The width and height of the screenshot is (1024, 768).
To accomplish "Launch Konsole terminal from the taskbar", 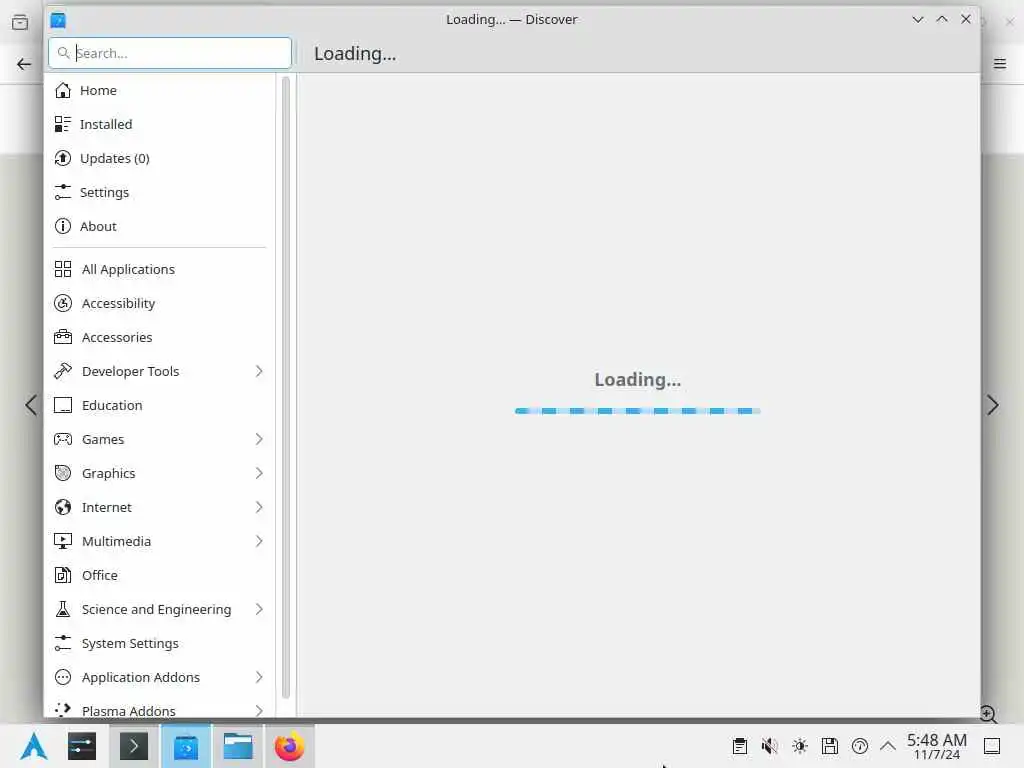I will [133, 746].
